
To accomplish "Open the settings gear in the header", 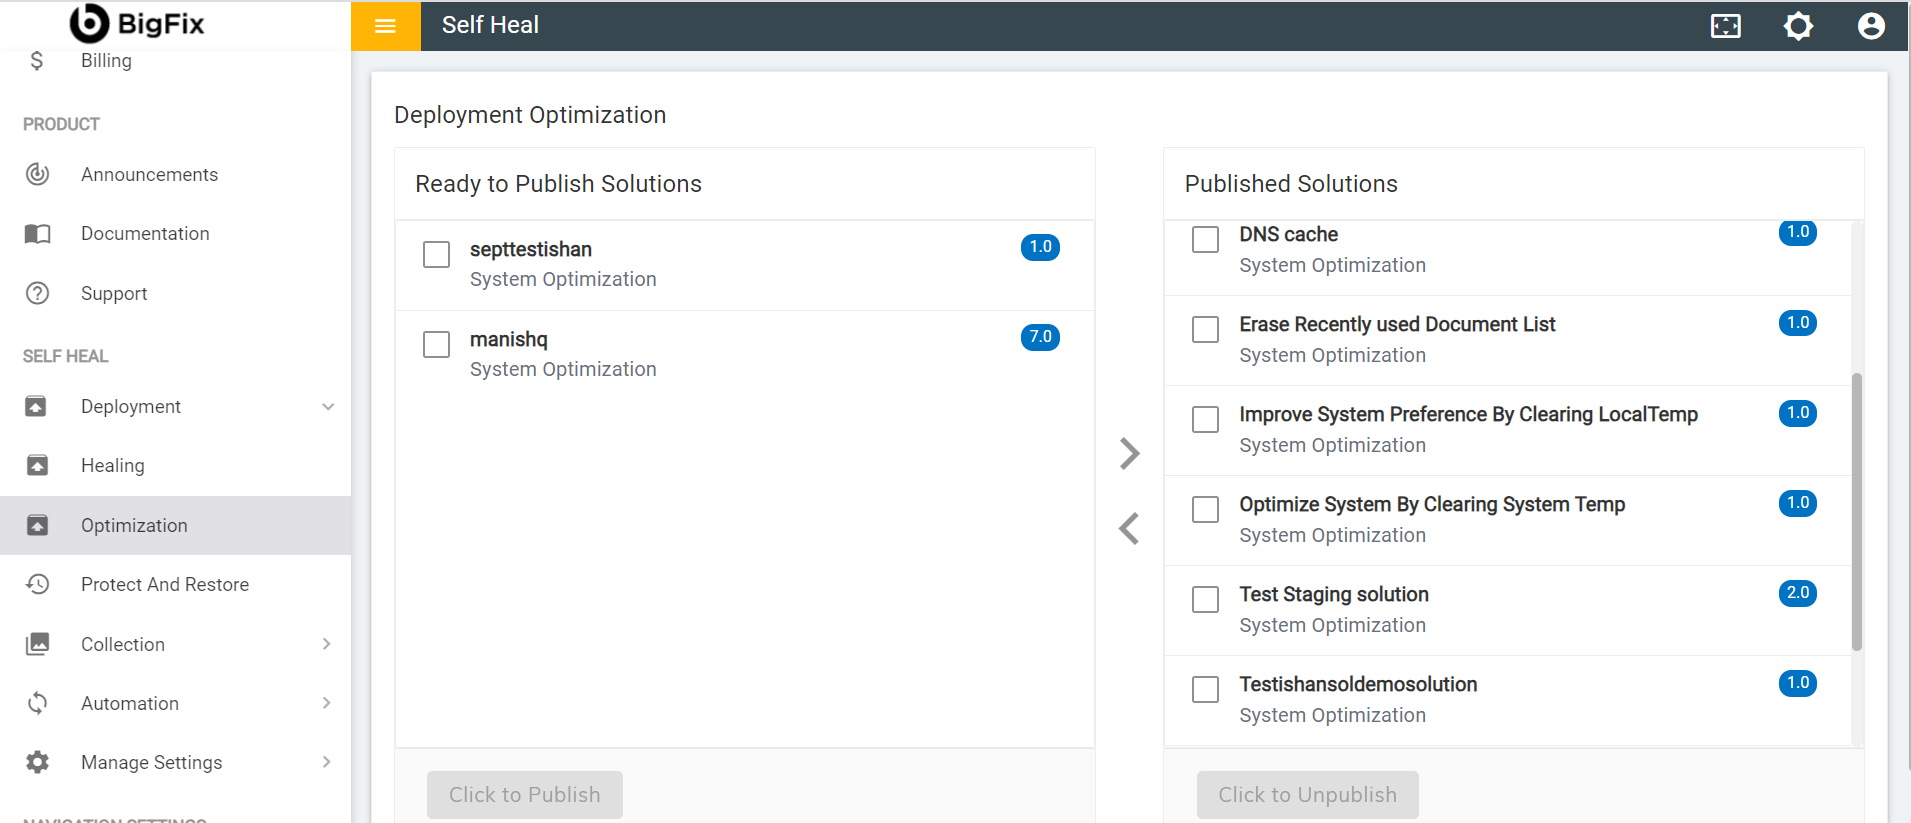I will [x=1798, y=26].
